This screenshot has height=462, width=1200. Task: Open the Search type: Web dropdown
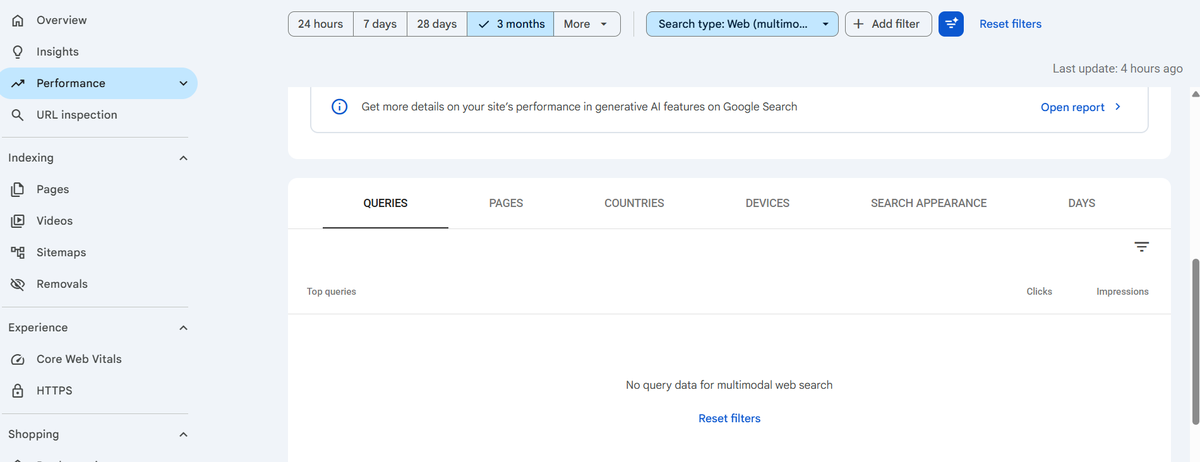click(743, 24)
